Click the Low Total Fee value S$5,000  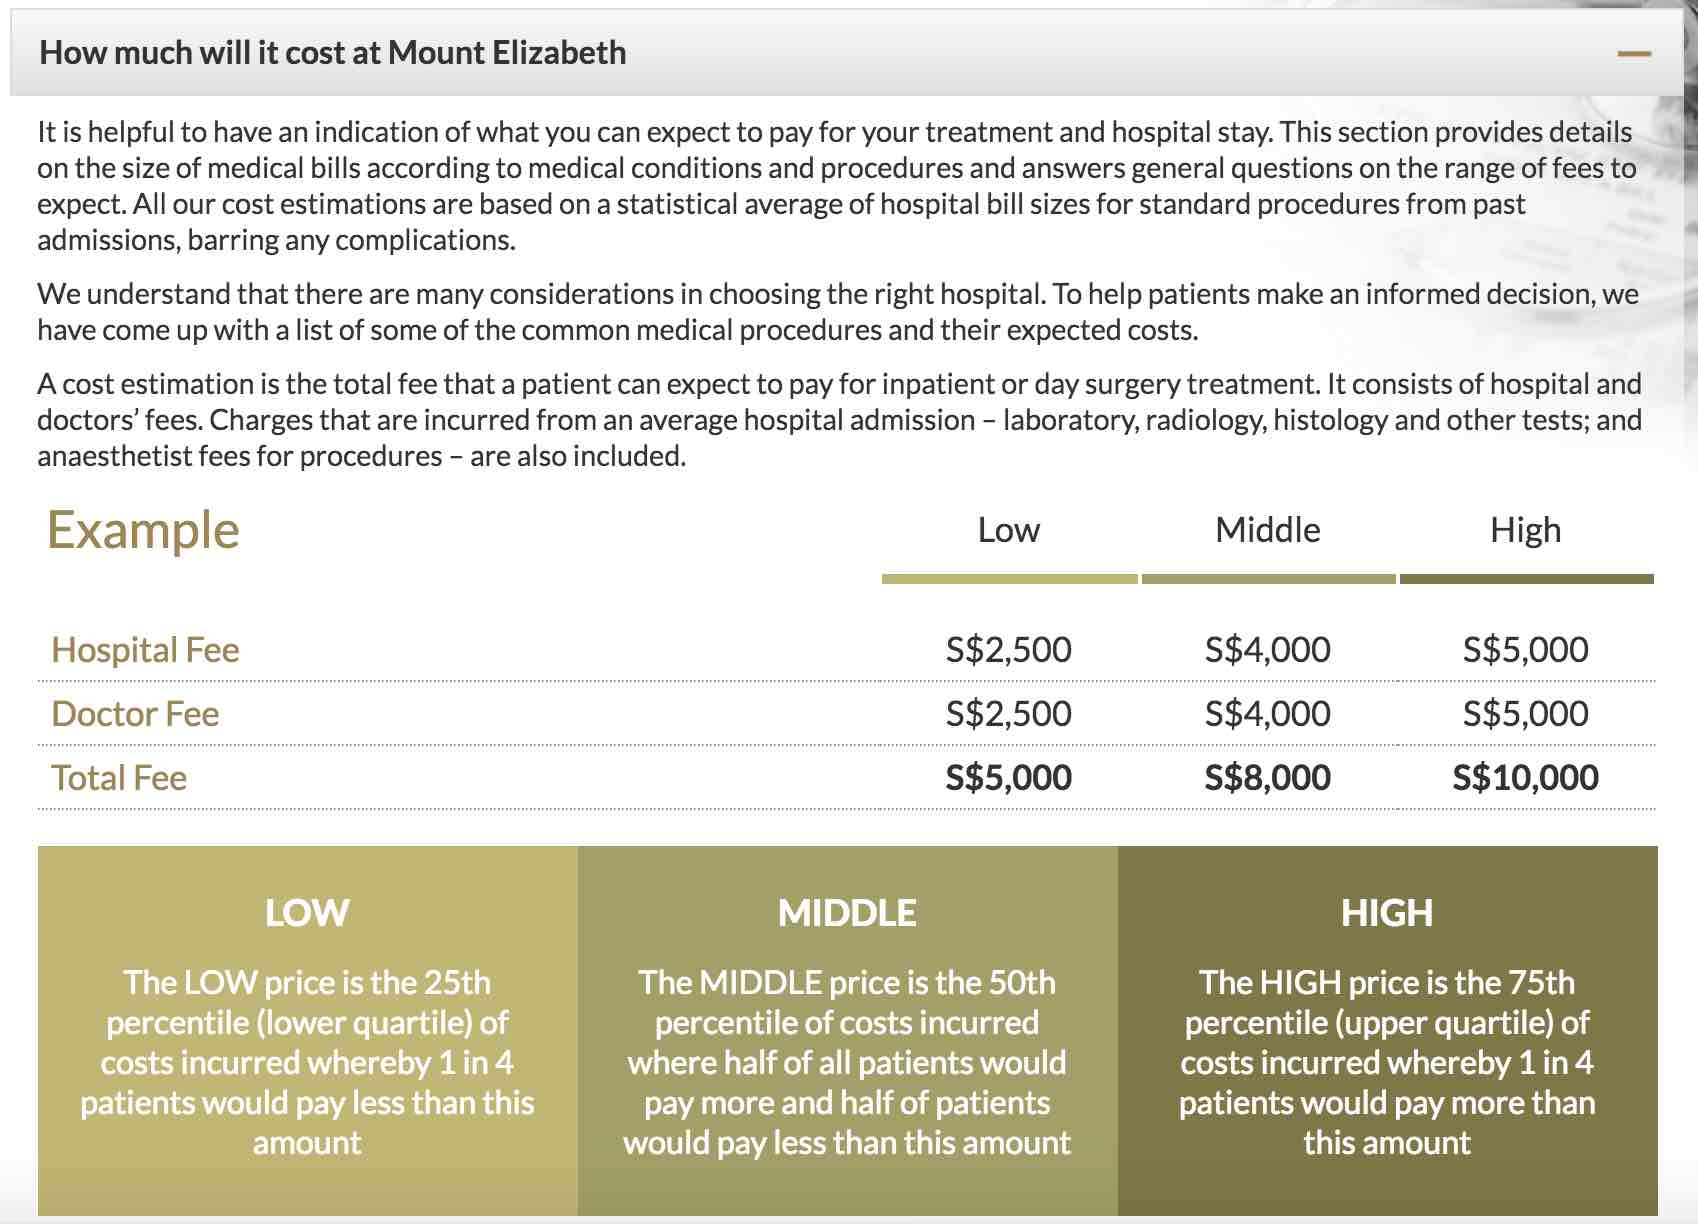pyautogui.click(x=1008, y=778)
